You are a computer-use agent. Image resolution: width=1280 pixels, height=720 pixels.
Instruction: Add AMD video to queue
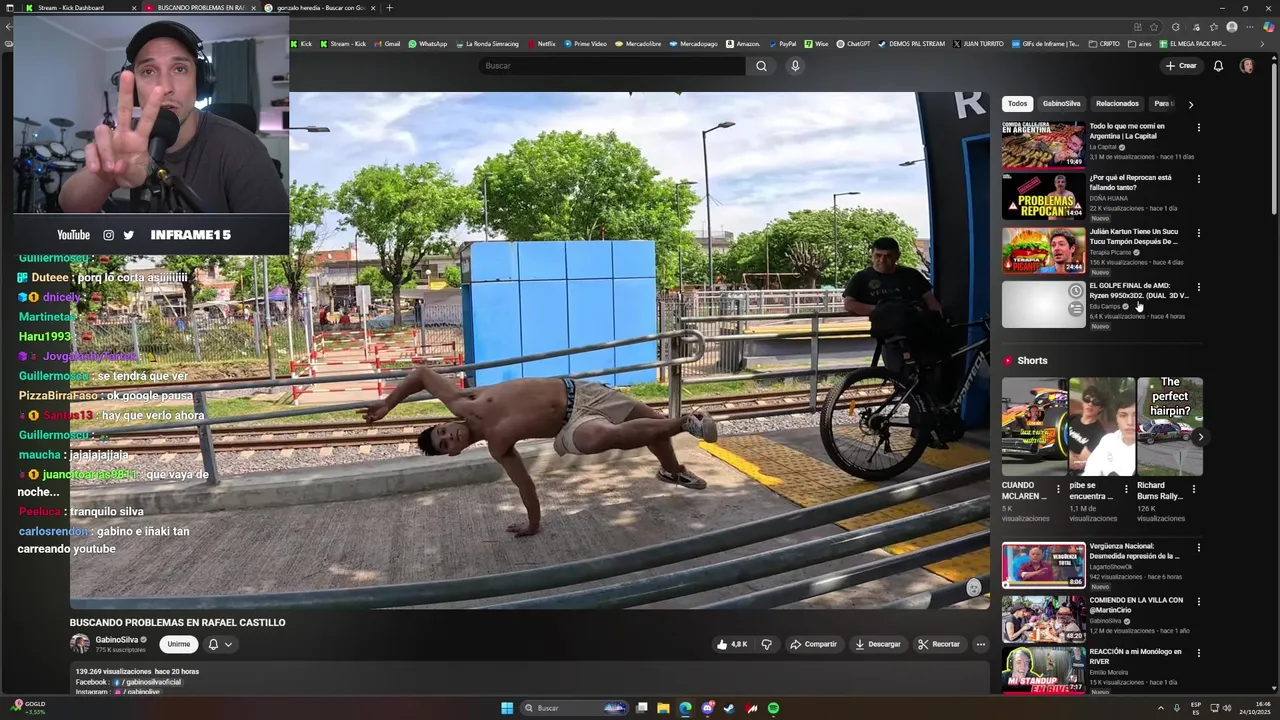click(x=1075, y=309)
